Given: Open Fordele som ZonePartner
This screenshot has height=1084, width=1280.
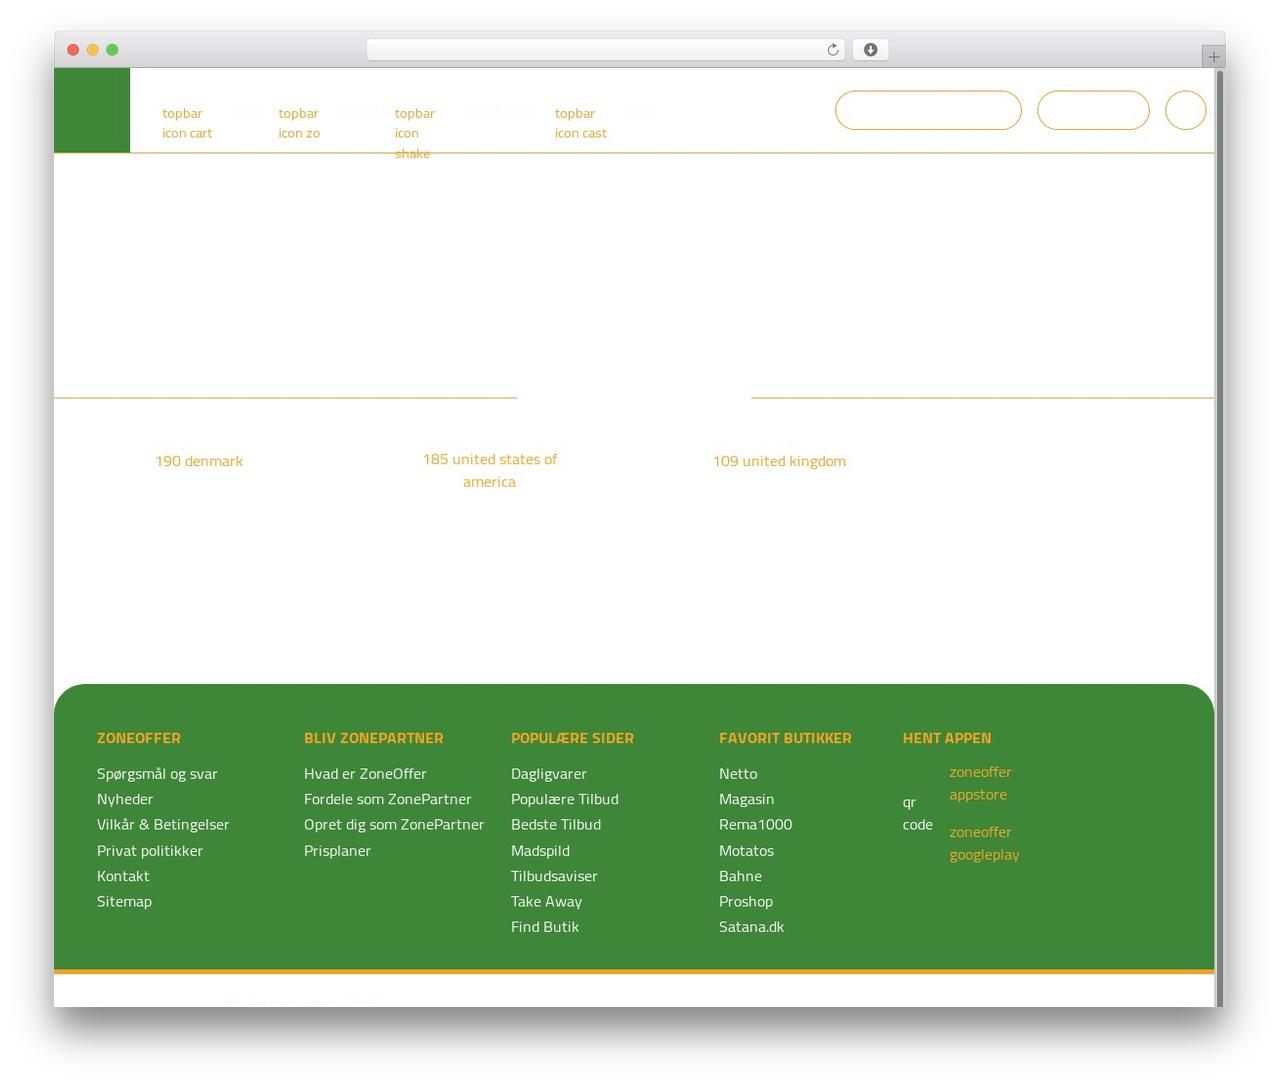Looking at the screenshot, I should 387,799.
